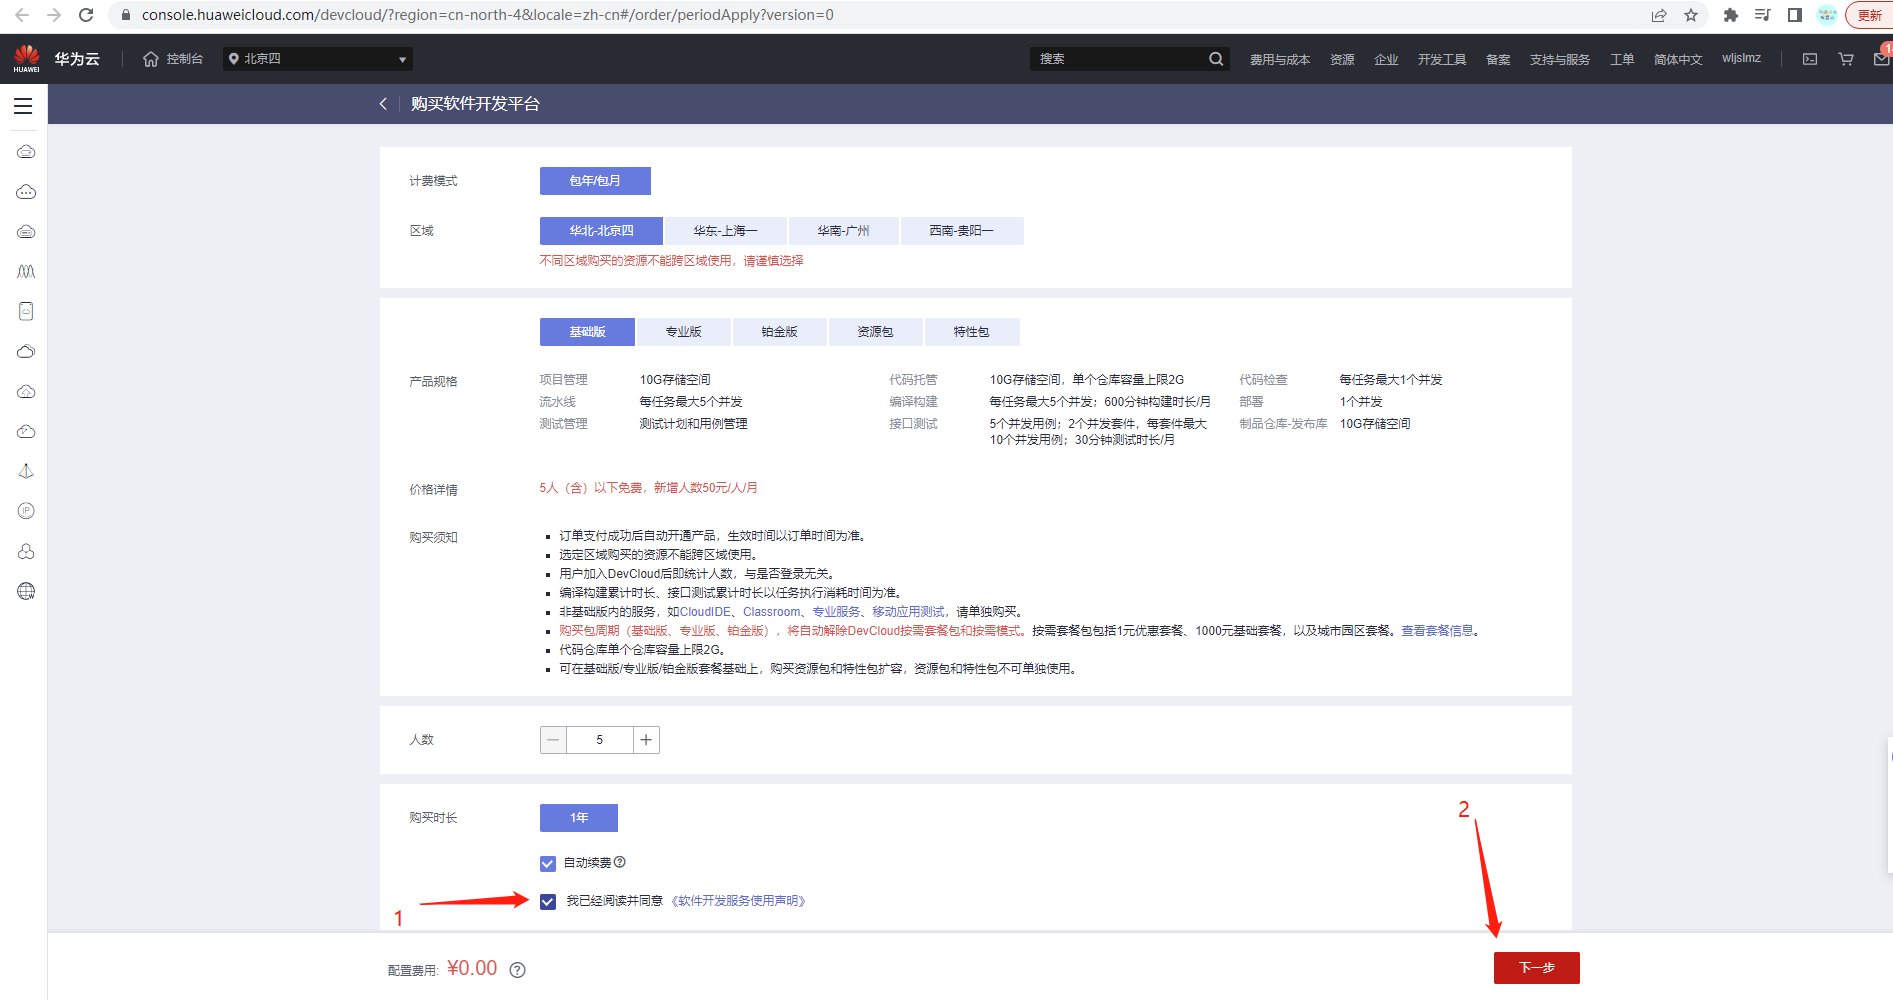The image size is (1893, 1000).
Task: Open the 支持与服务 menu
Action: coord(1560,59)
